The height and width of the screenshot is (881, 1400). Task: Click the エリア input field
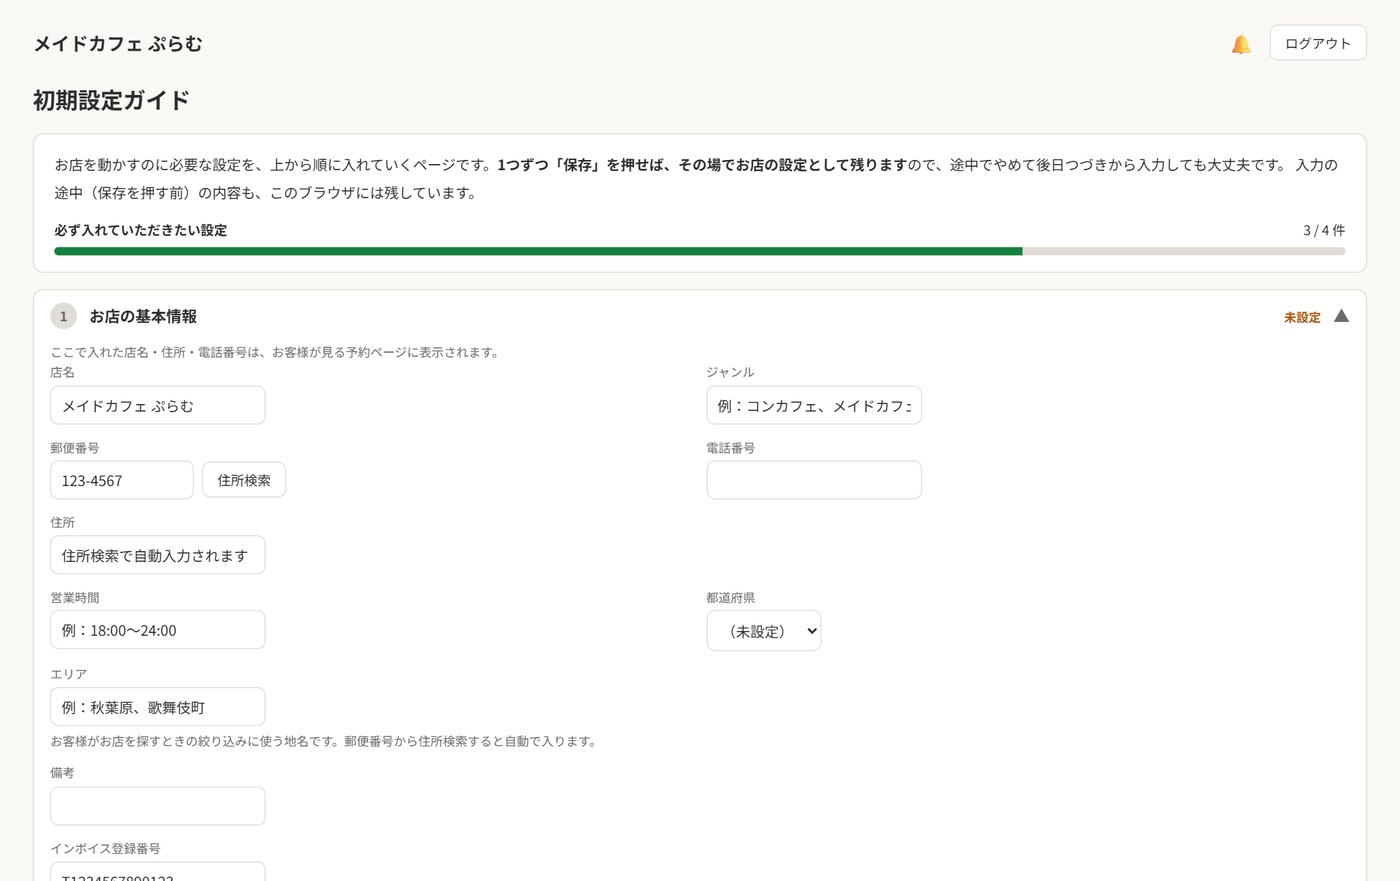(158, 707)
